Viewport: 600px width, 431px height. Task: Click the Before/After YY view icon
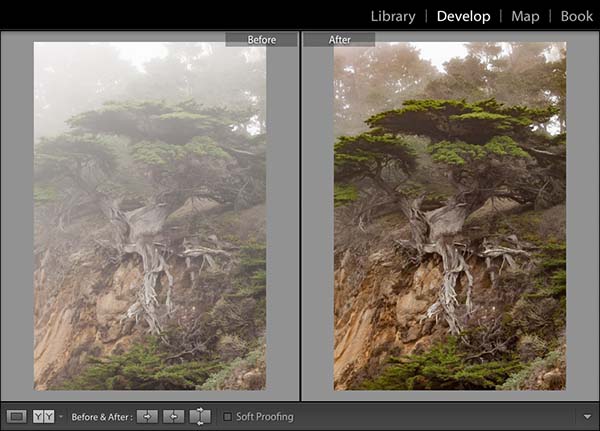tap(43, 416)
